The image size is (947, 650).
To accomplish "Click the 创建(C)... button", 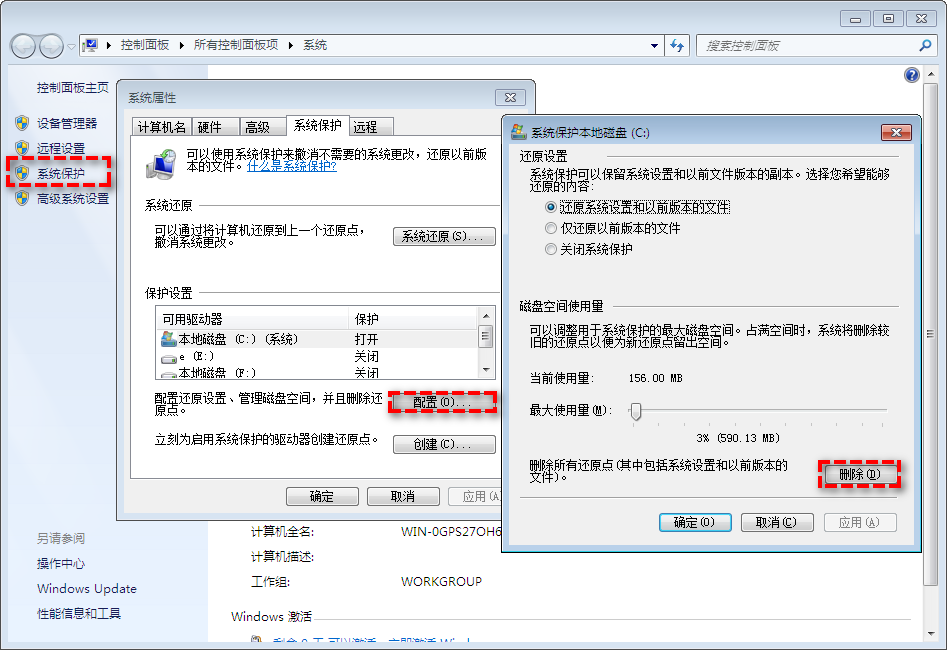I will pos(444,445).
